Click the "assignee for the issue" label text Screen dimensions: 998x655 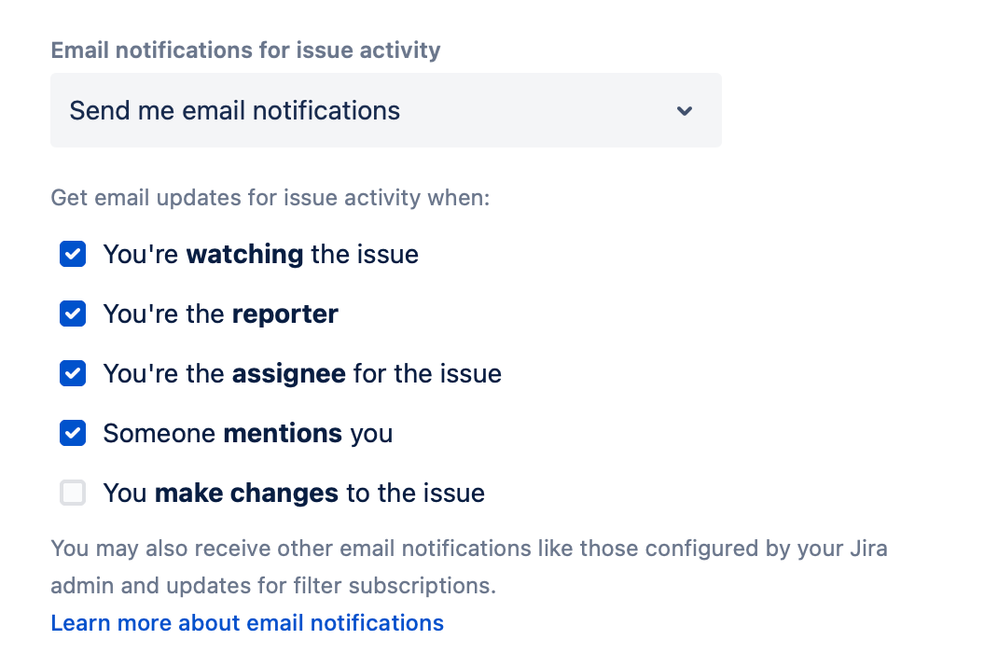(x=302, y=374)
